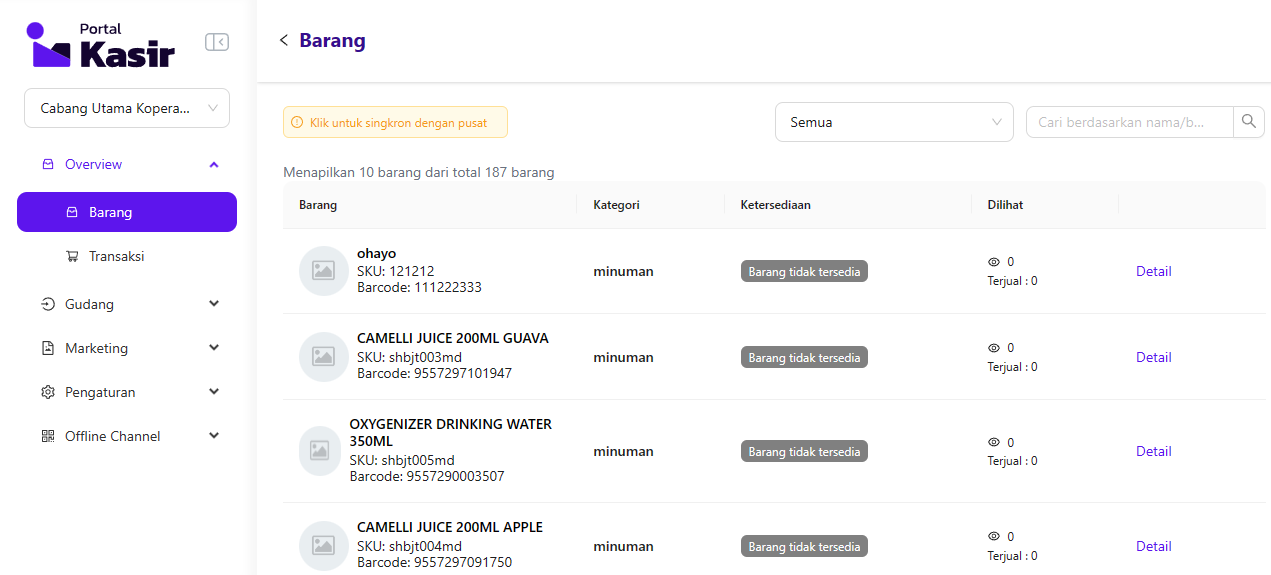Click the product search input field
Image resolution: width=1271 pixels, height=575 pixels.
tap(1130, 122)
